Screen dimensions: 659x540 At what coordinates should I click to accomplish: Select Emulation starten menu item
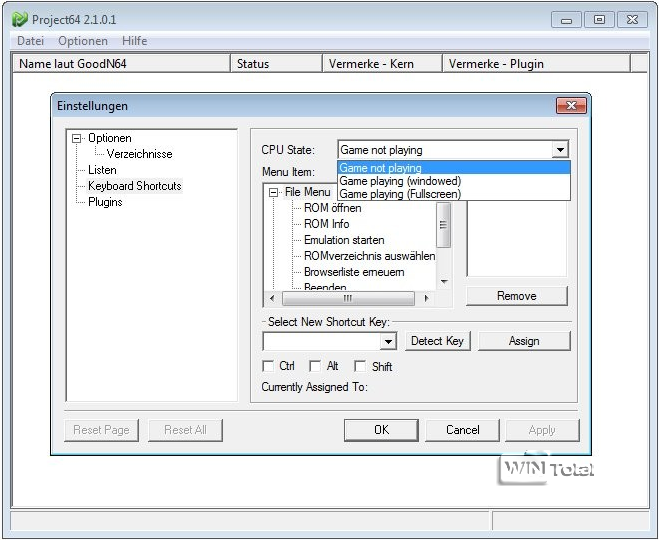[x=344, y=240]
